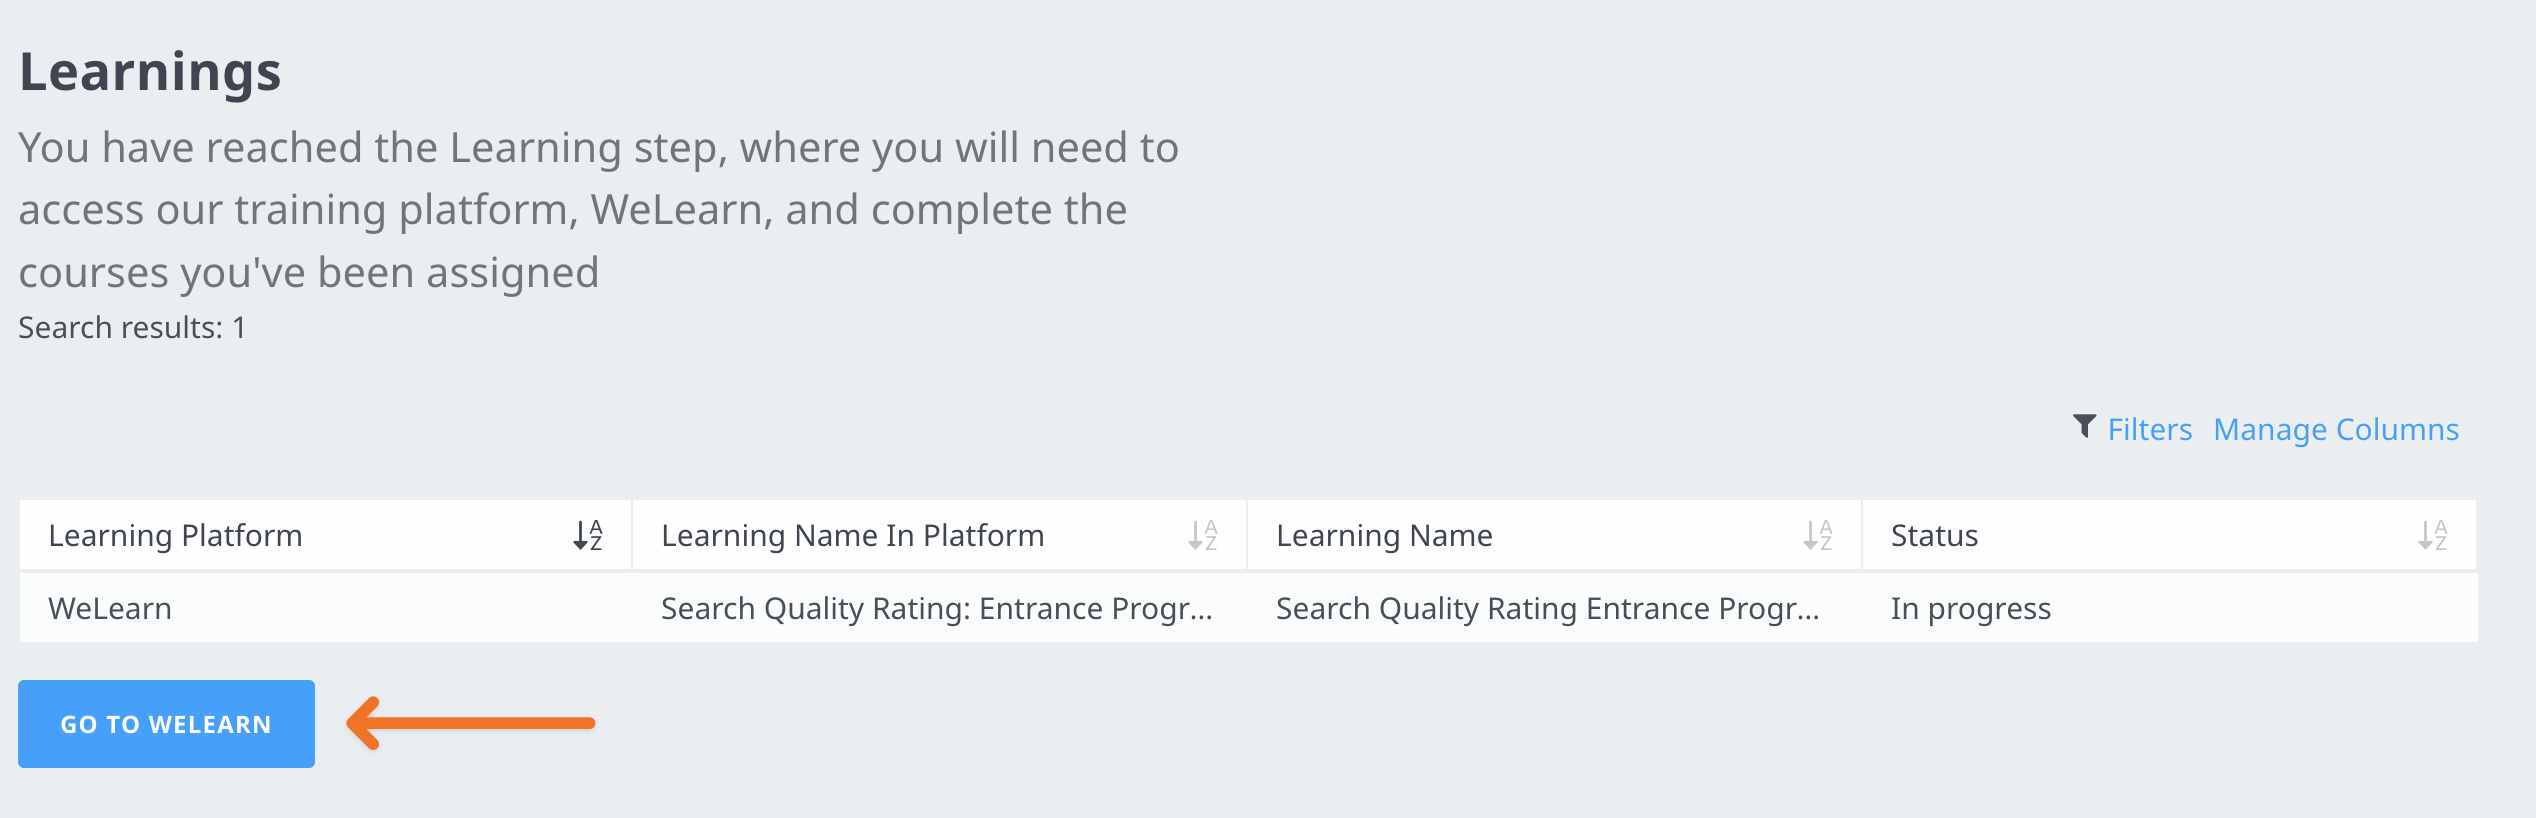Sort by Learning Name In Platform icon
The image size is (2536, 818).
[x=1202, y=535]
